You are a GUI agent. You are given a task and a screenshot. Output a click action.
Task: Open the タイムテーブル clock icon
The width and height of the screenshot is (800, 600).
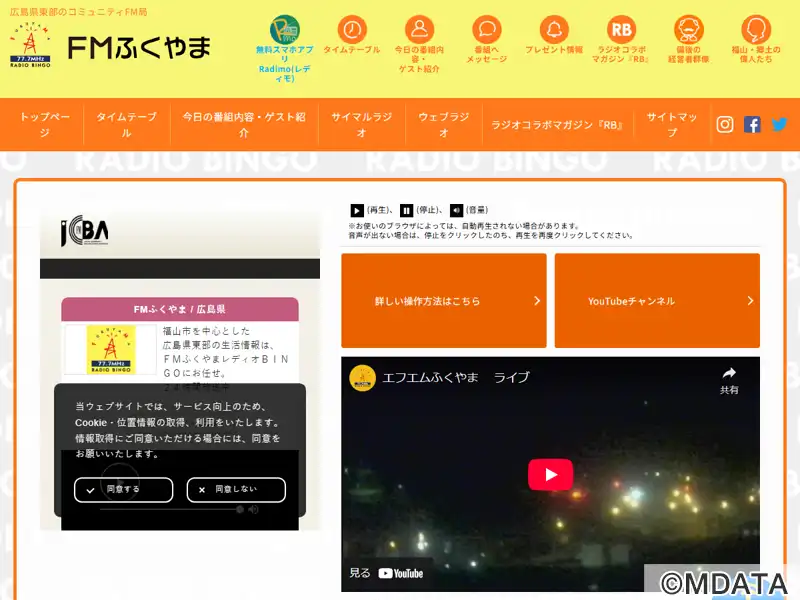coord(352,30)
